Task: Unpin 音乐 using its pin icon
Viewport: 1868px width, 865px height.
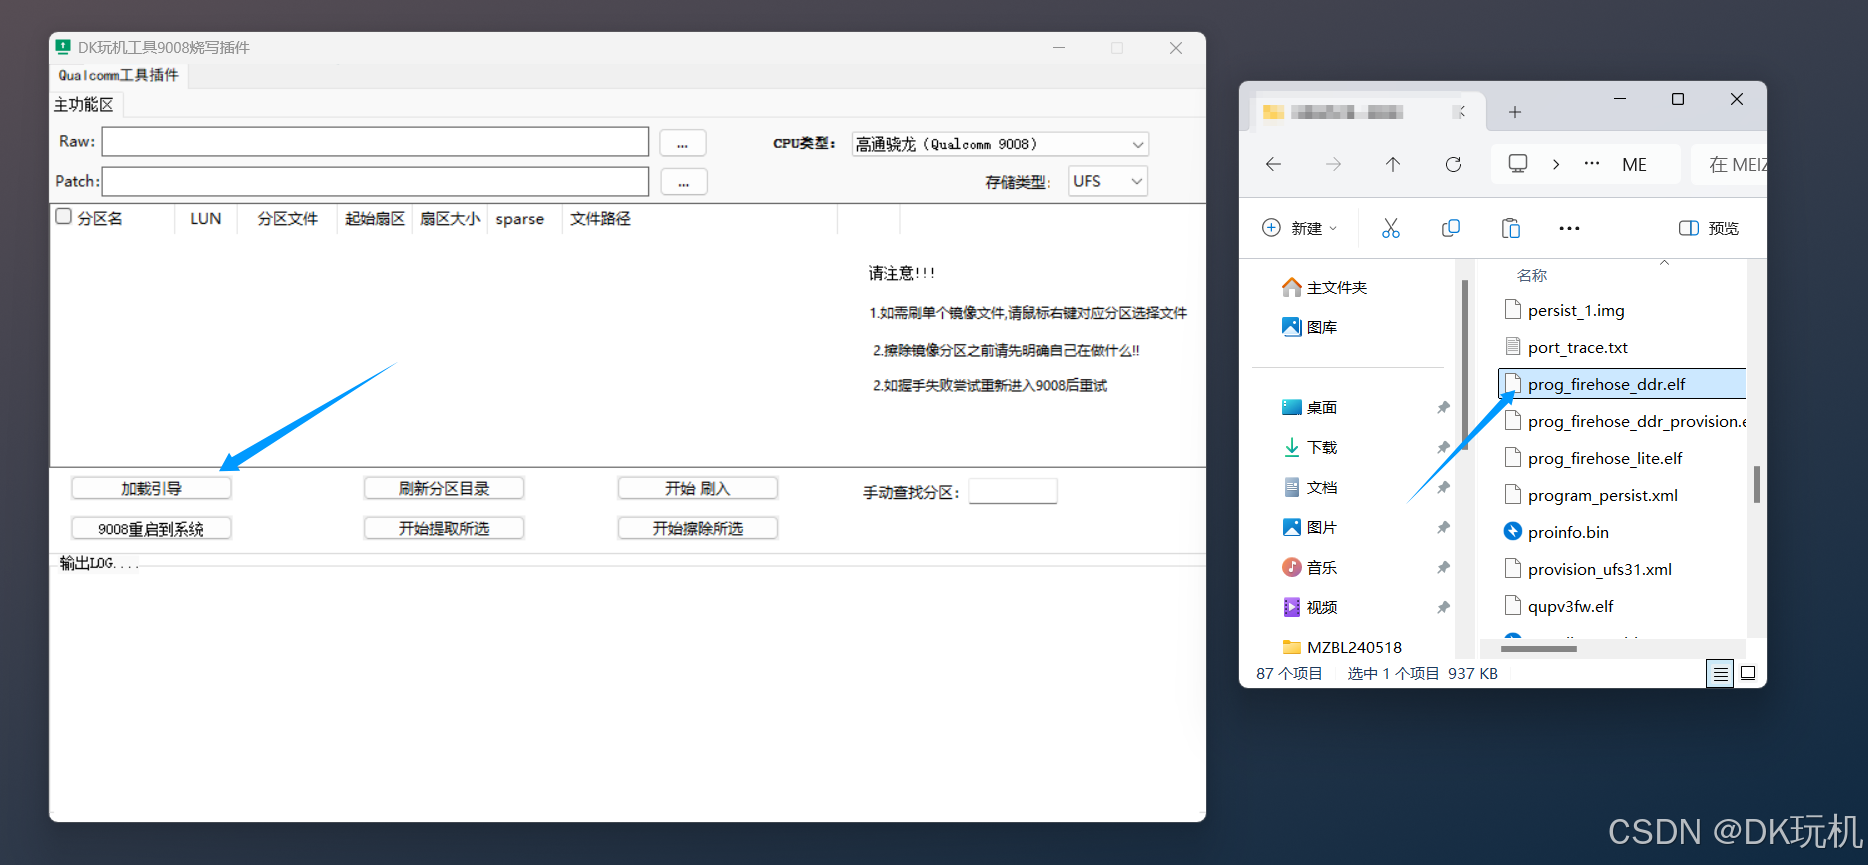Action: [1443, 567]
